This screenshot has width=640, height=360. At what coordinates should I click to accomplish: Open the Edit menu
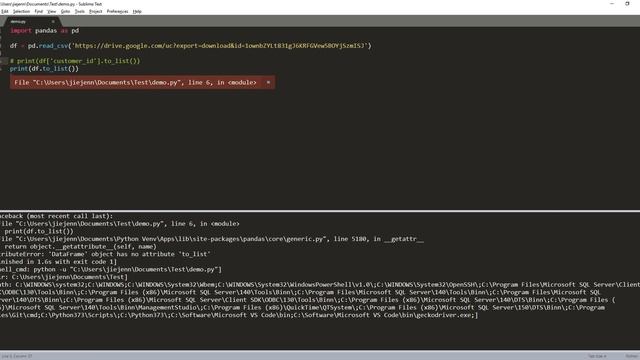coord(4,11)
